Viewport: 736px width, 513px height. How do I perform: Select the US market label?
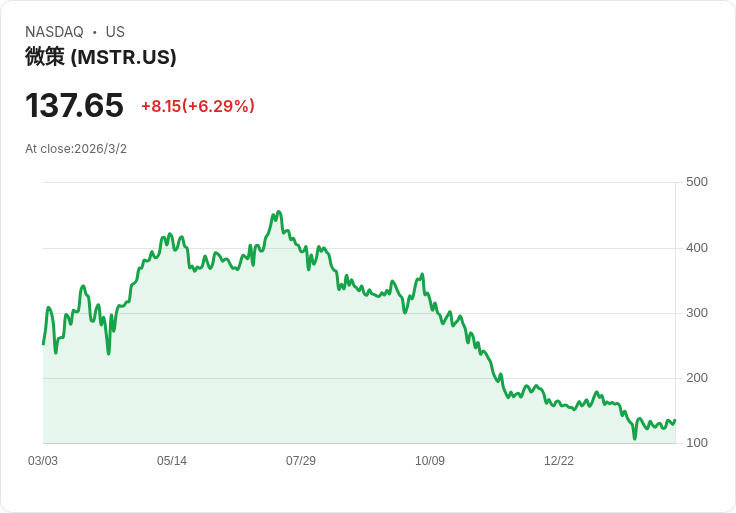click(x=115, y=32)
